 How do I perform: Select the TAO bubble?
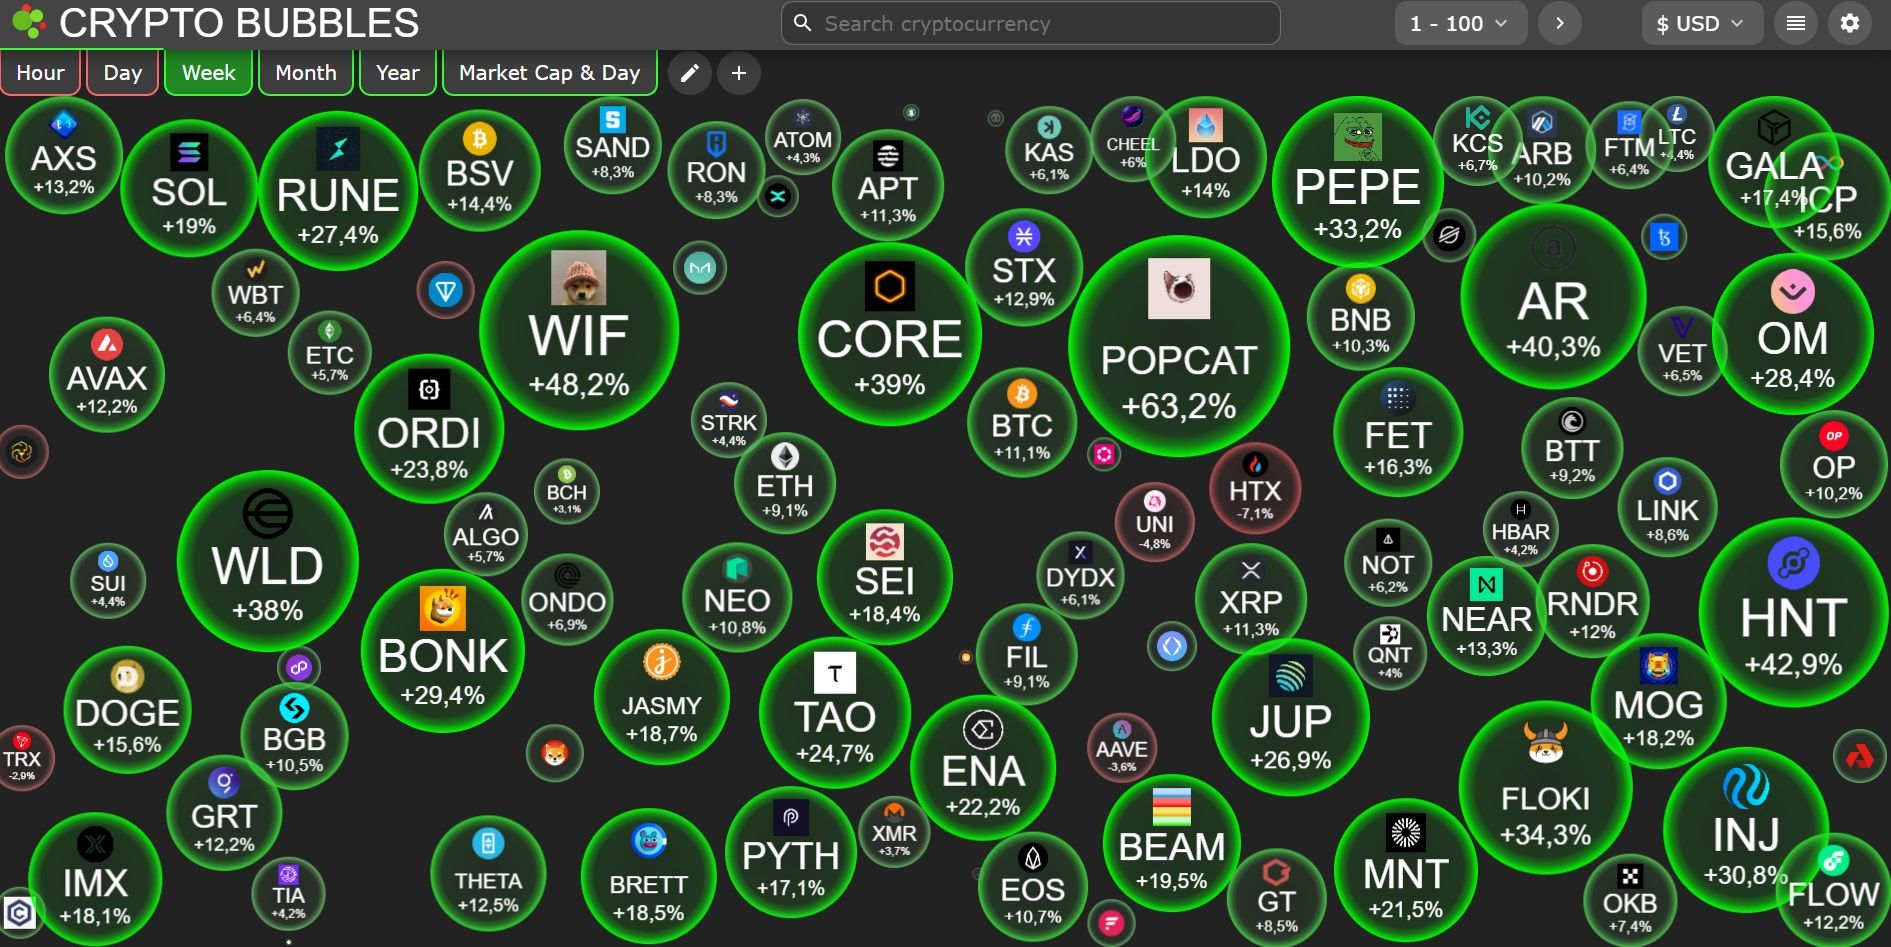[x=835, y=713]
